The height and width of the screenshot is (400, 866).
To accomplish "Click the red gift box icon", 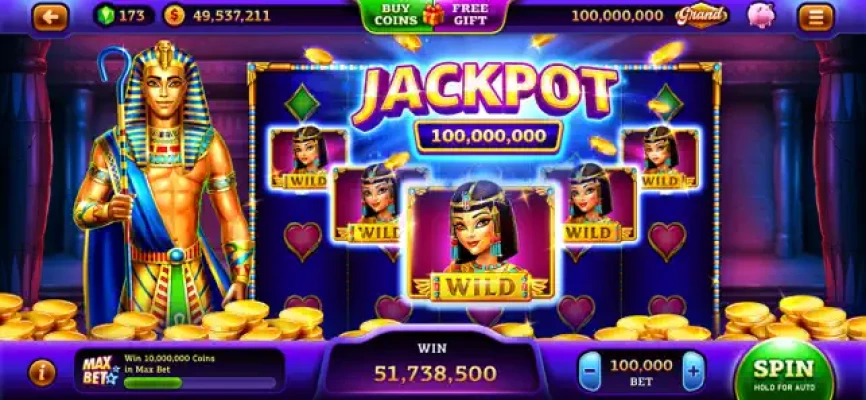I will (434, 15).
